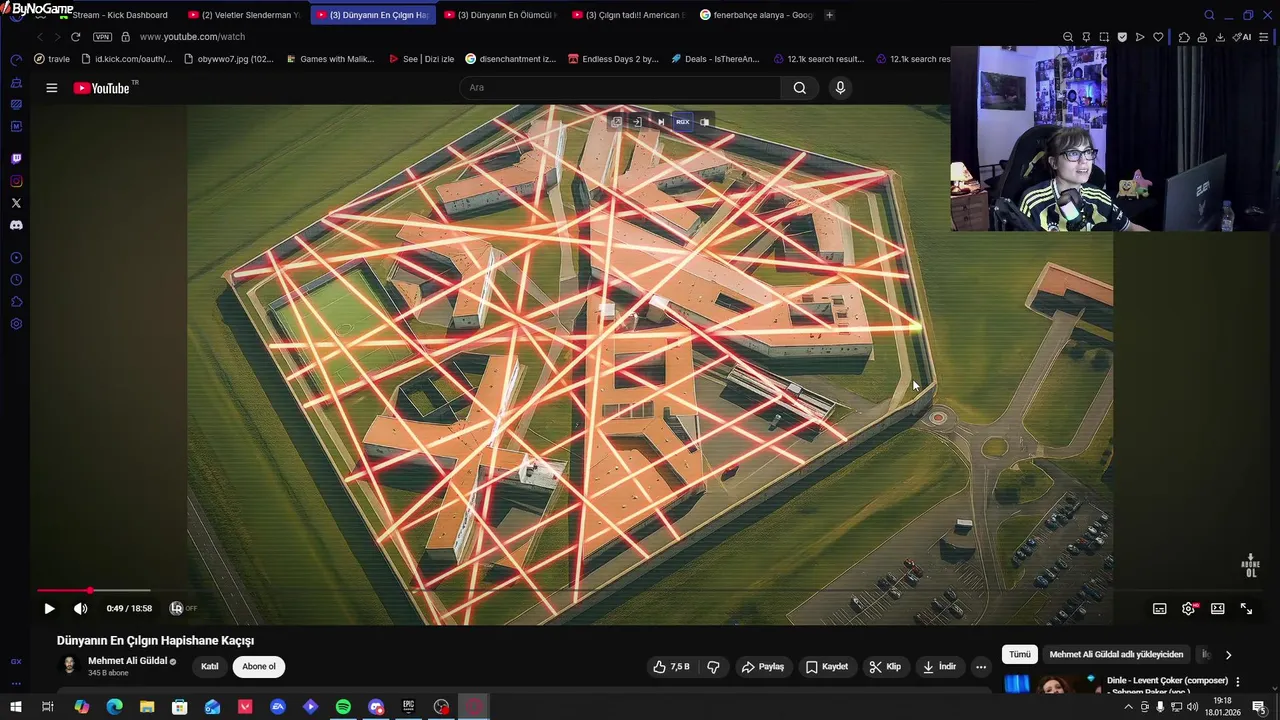Switch to '(3) Çılgın tadı!! American' tab

click(628, 15)
